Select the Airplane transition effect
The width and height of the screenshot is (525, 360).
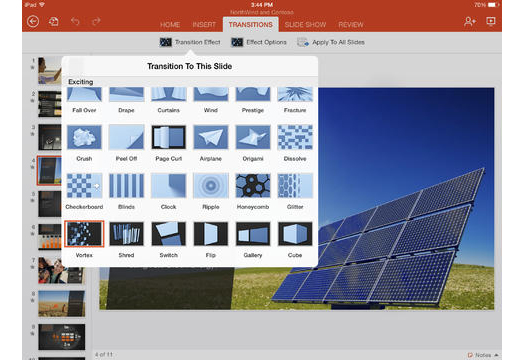211,143
